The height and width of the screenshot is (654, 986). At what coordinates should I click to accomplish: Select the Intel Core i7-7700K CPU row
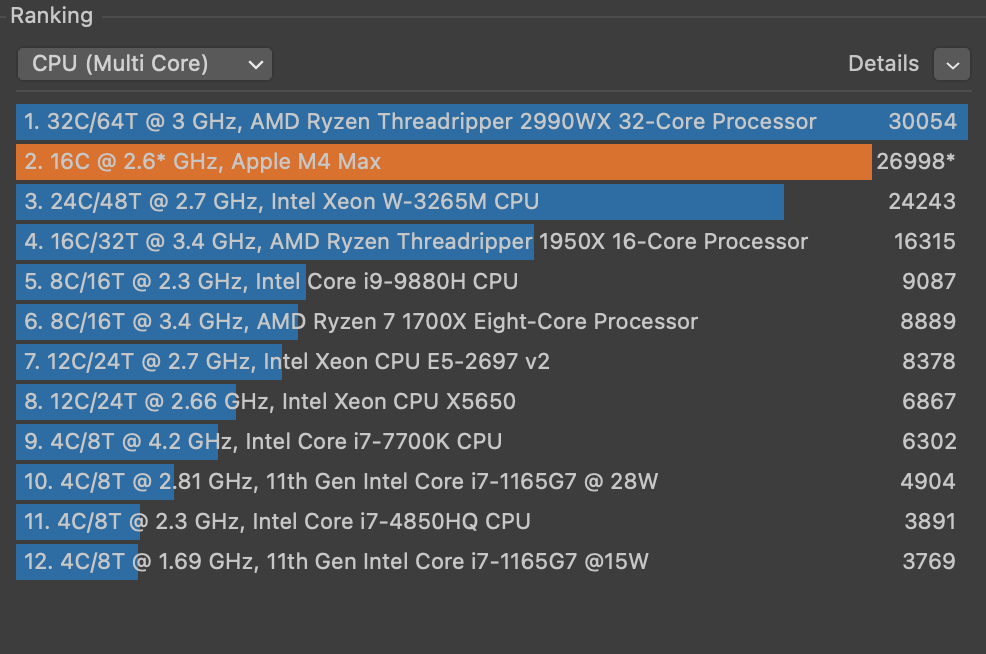pos(492,441)
